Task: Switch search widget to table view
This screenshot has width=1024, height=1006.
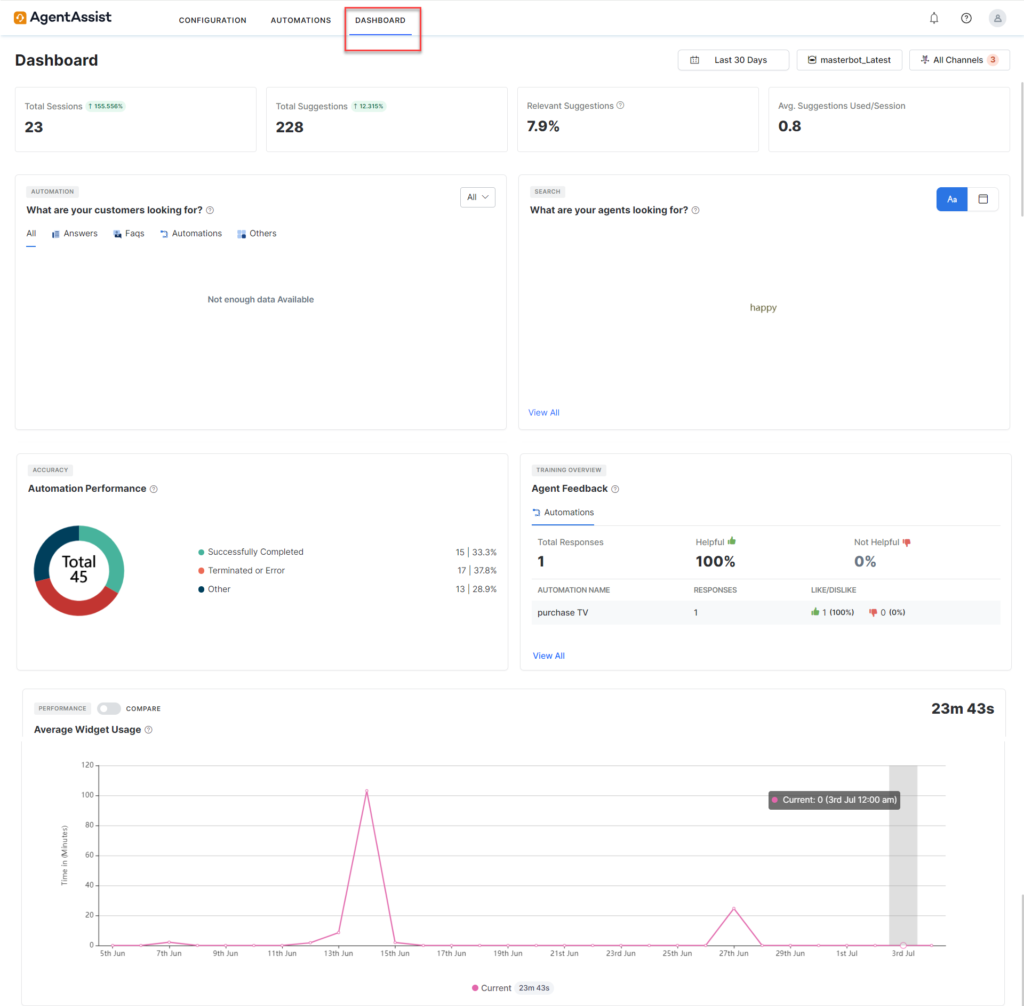Action: 984,199
